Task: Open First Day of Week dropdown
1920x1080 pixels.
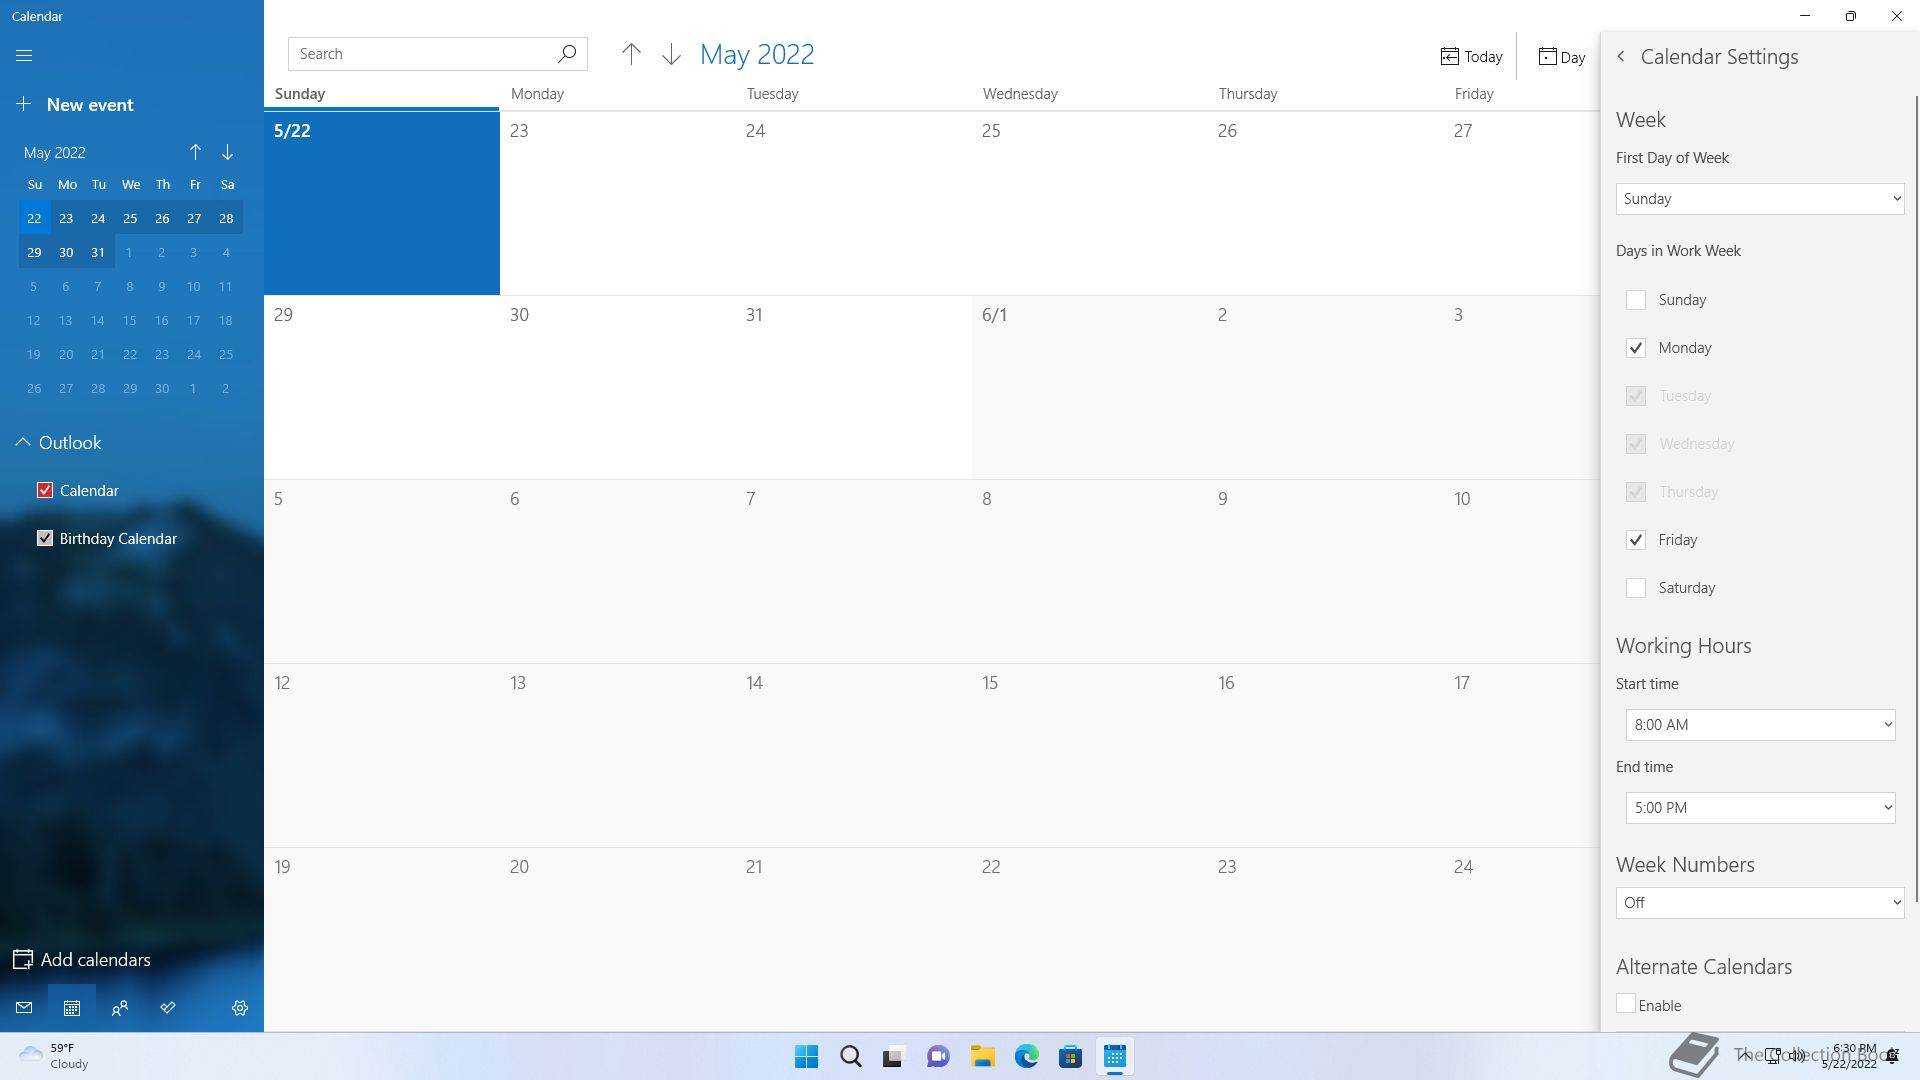Action: [x=1760, y=199]
